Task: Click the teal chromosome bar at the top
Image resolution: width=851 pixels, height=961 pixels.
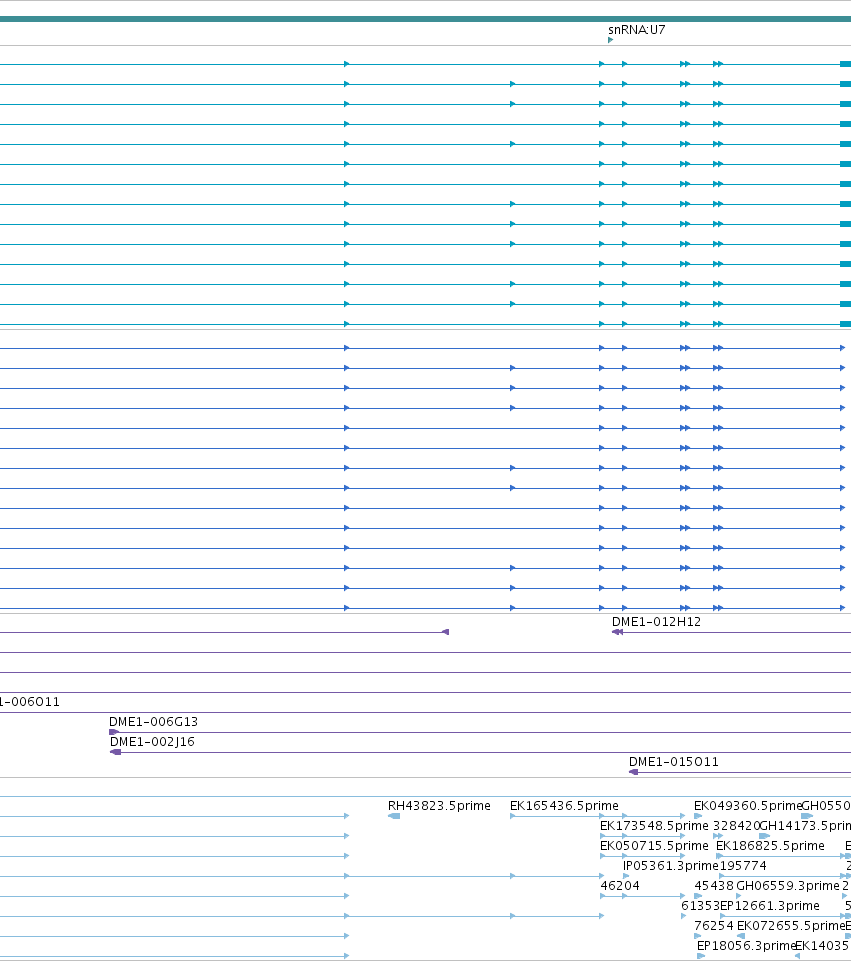Action: [425, 19]
